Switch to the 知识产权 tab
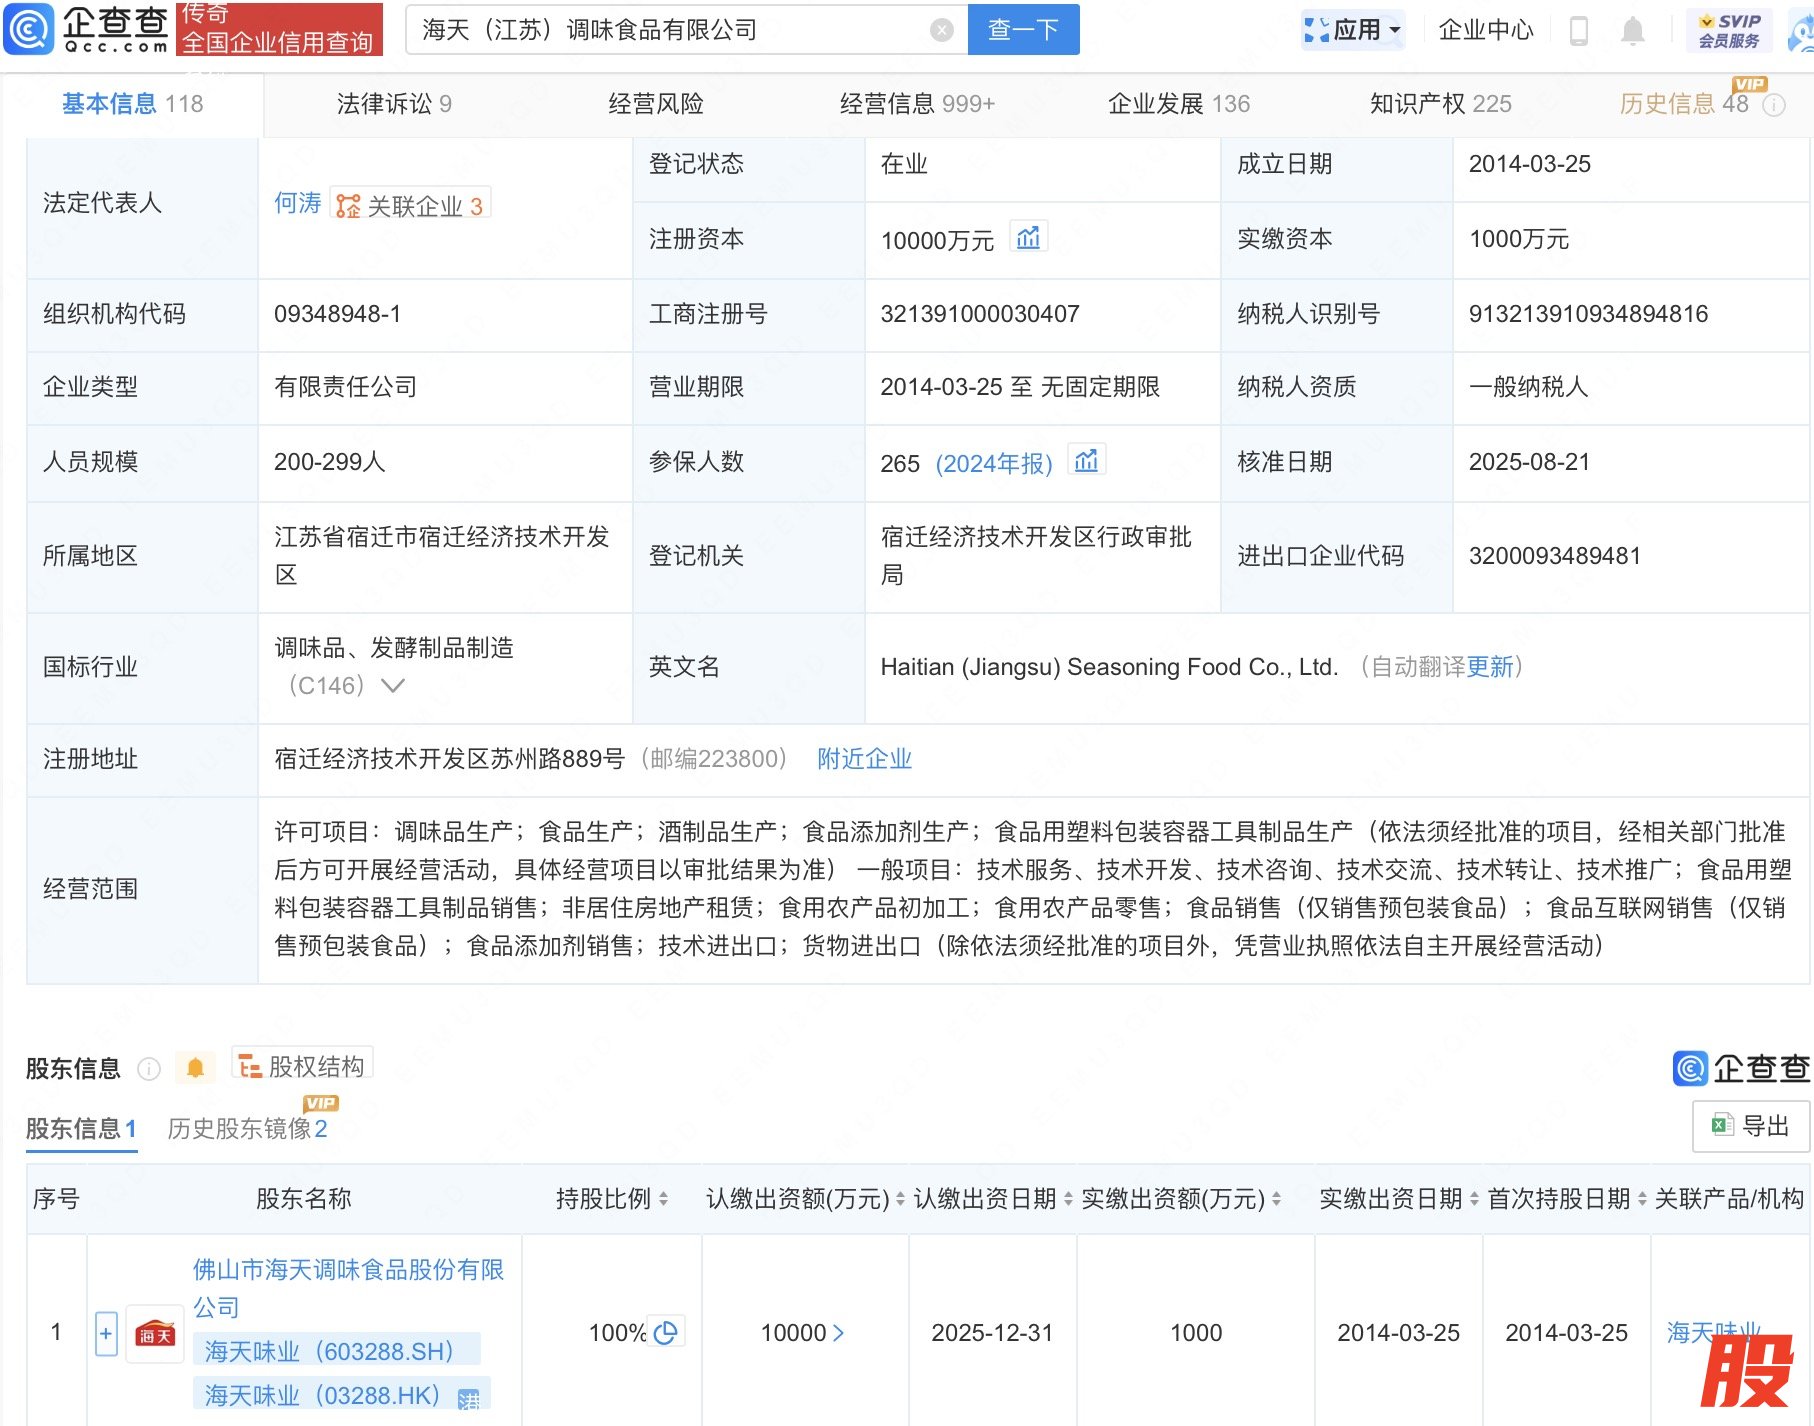Image resolution: width=1814 pixels, height=1426 pixels. 1440,104
